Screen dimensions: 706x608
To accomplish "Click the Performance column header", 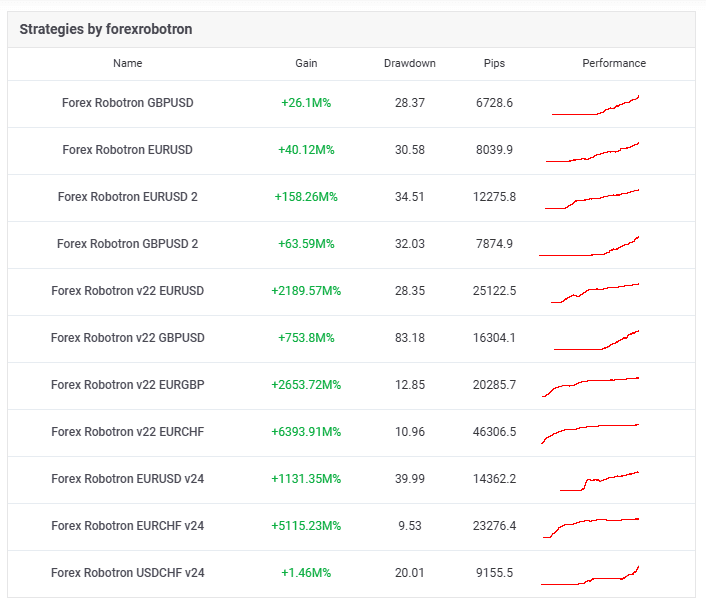I will 614,63.
